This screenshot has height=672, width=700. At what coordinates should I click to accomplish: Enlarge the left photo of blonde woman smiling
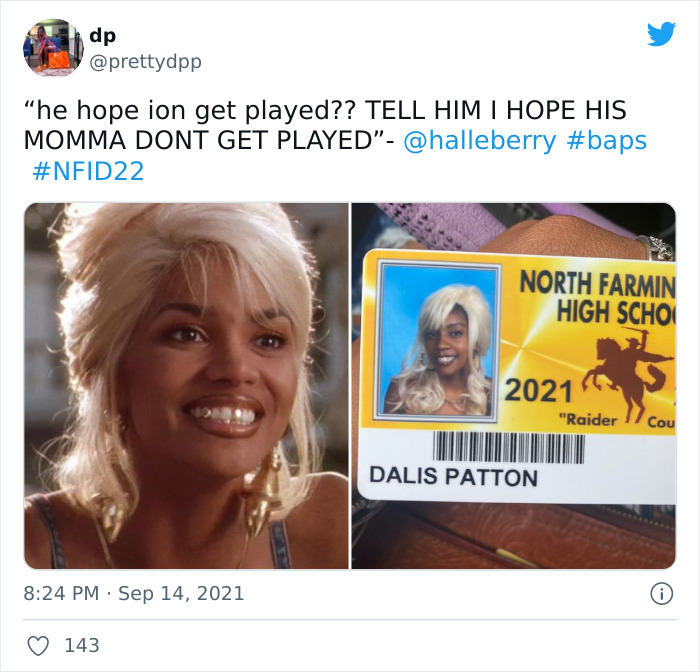click(x=186, y=386)
